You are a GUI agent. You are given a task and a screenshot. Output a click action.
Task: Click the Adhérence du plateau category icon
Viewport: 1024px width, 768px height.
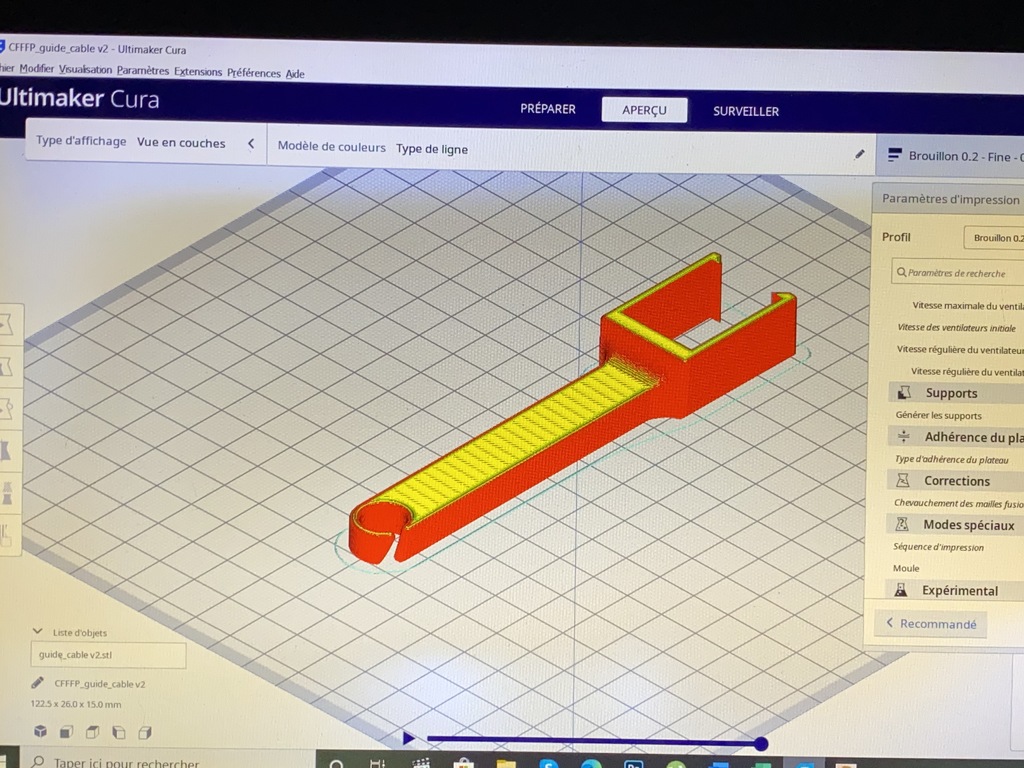pyautogui.click(x=903, y=436)
